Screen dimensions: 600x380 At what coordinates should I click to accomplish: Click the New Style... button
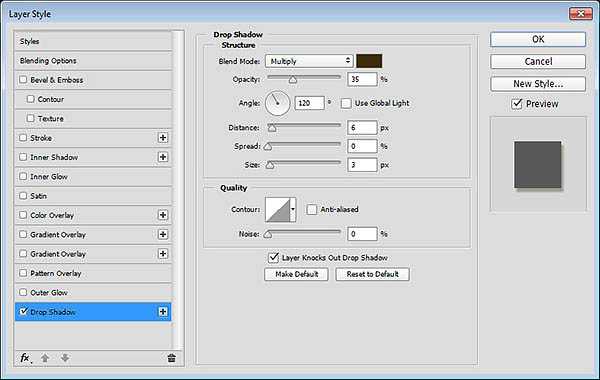tap(538, 84)
